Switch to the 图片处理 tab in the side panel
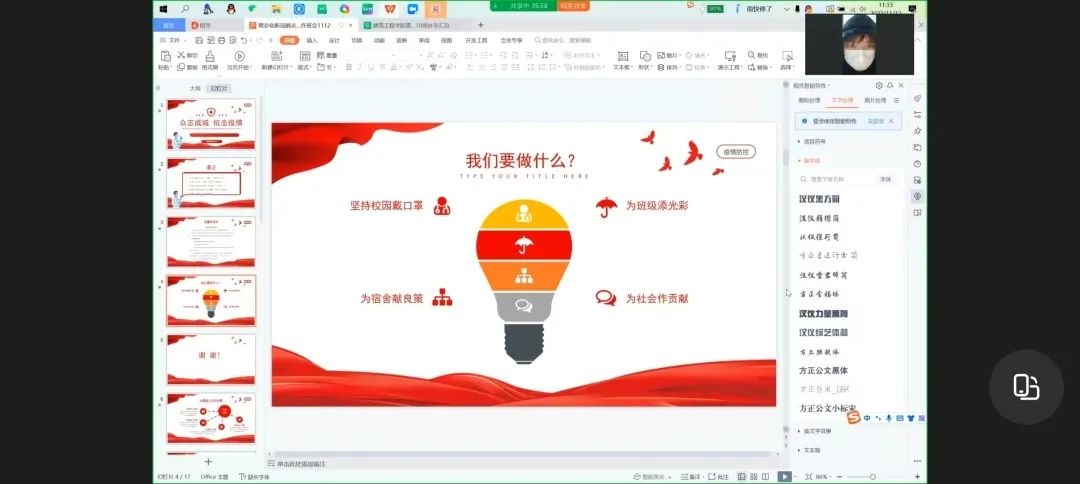Screen dimensions: 1080x484 [874, 100]
